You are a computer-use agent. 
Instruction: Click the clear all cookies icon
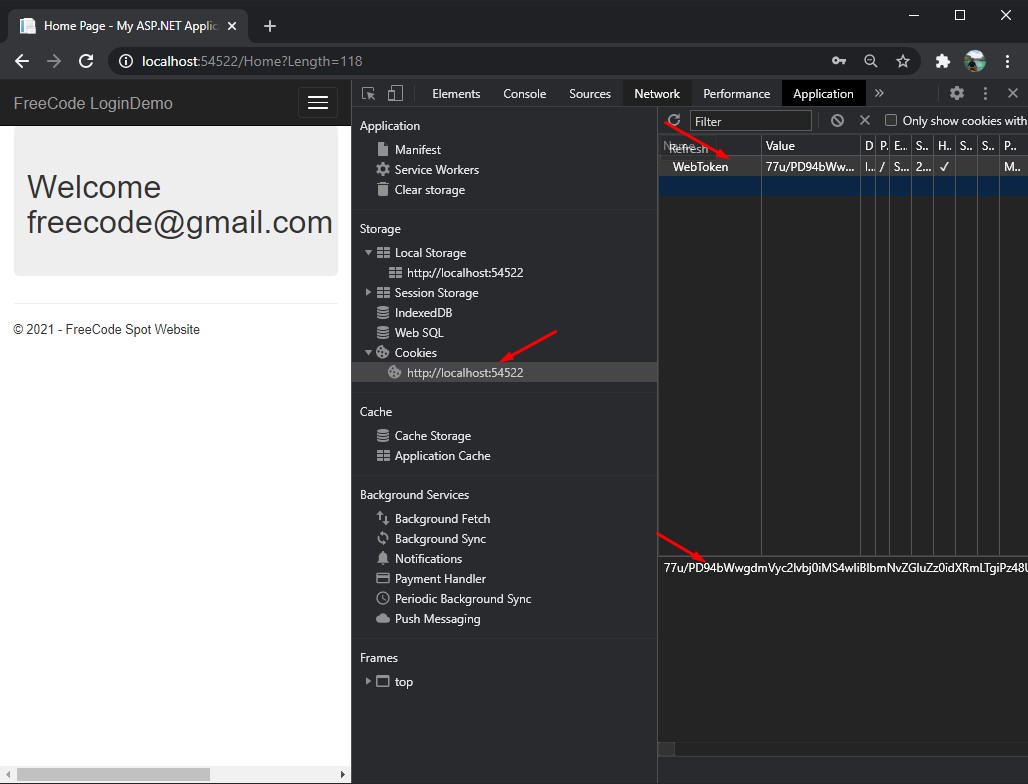pyautogui.click(x=837, y=121)
